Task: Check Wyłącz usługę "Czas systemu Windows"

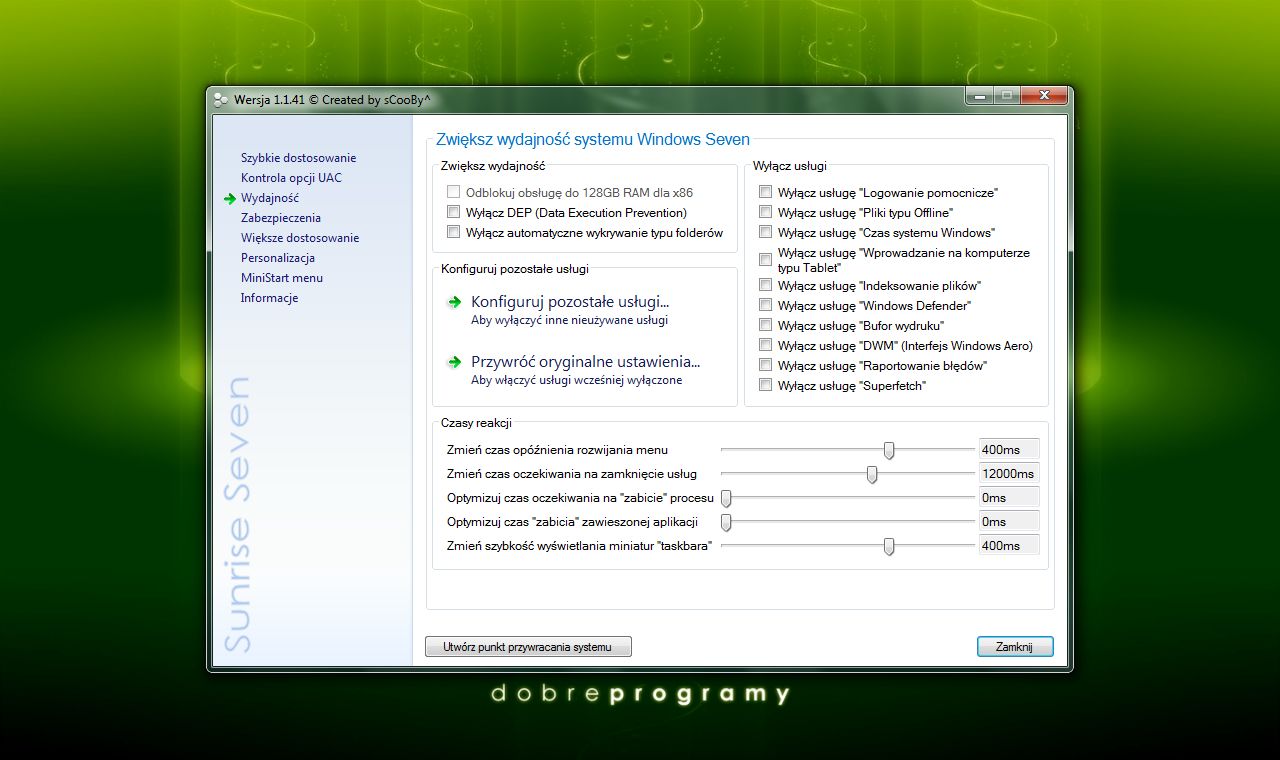Action: 765,232
